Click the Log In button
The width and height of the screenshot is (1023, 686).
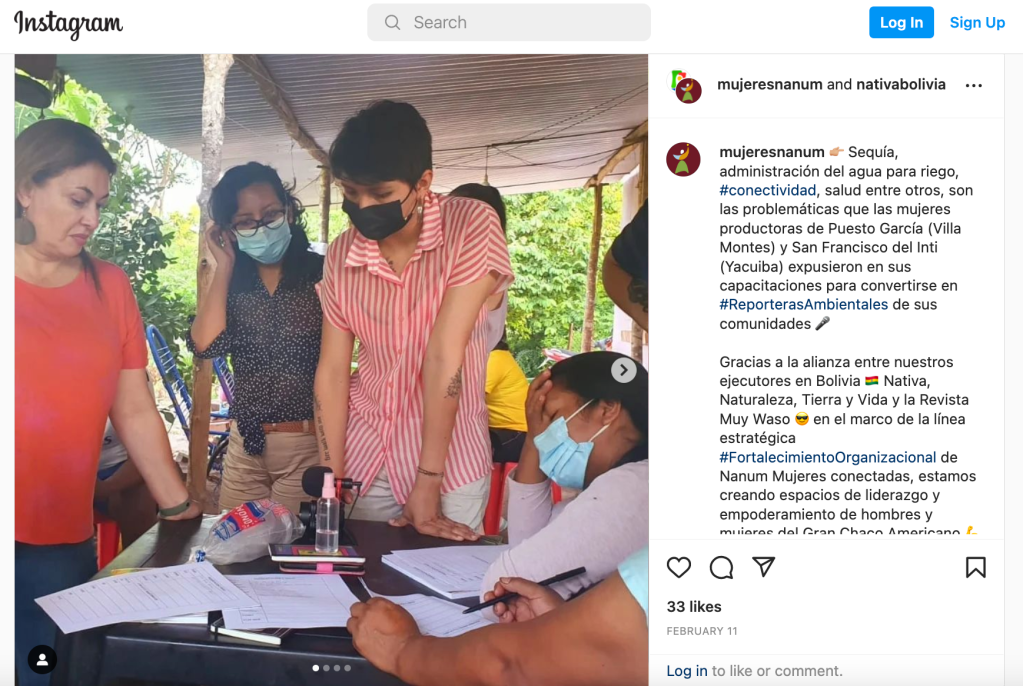901,23
